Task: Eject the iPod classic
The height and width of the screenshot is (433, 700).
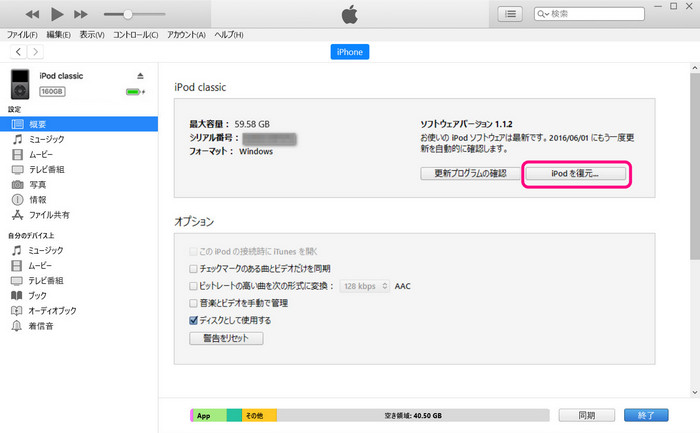Action: point(140,76)
